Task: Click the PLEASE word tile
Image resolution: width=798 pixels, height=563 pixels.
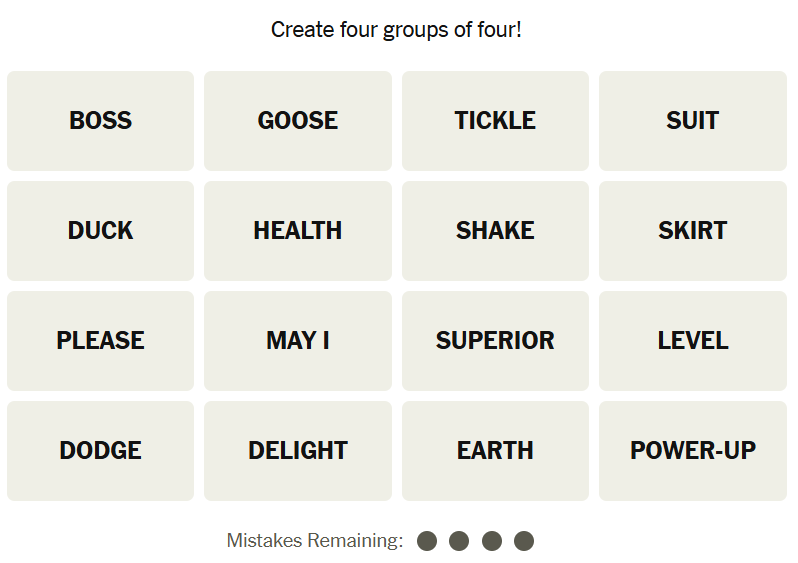Action: pyautogui.click(x=100, y=341)
